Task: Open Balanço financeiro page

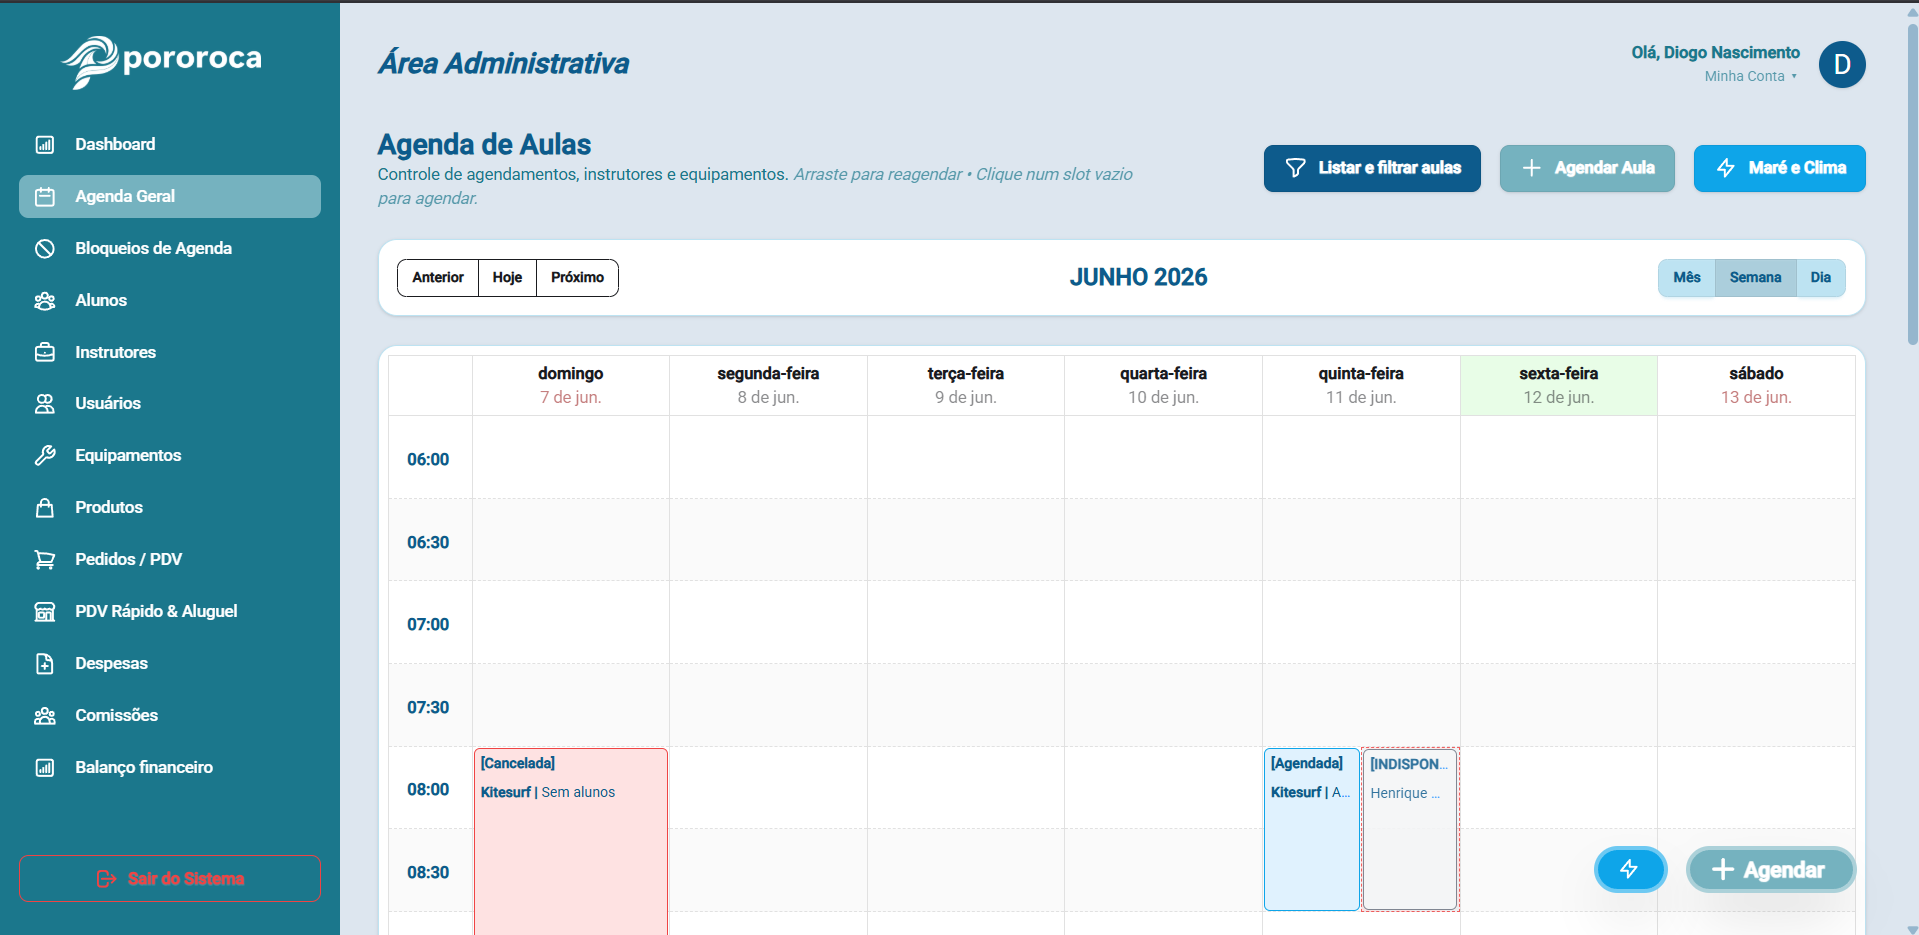Action: tap(170, 768)
